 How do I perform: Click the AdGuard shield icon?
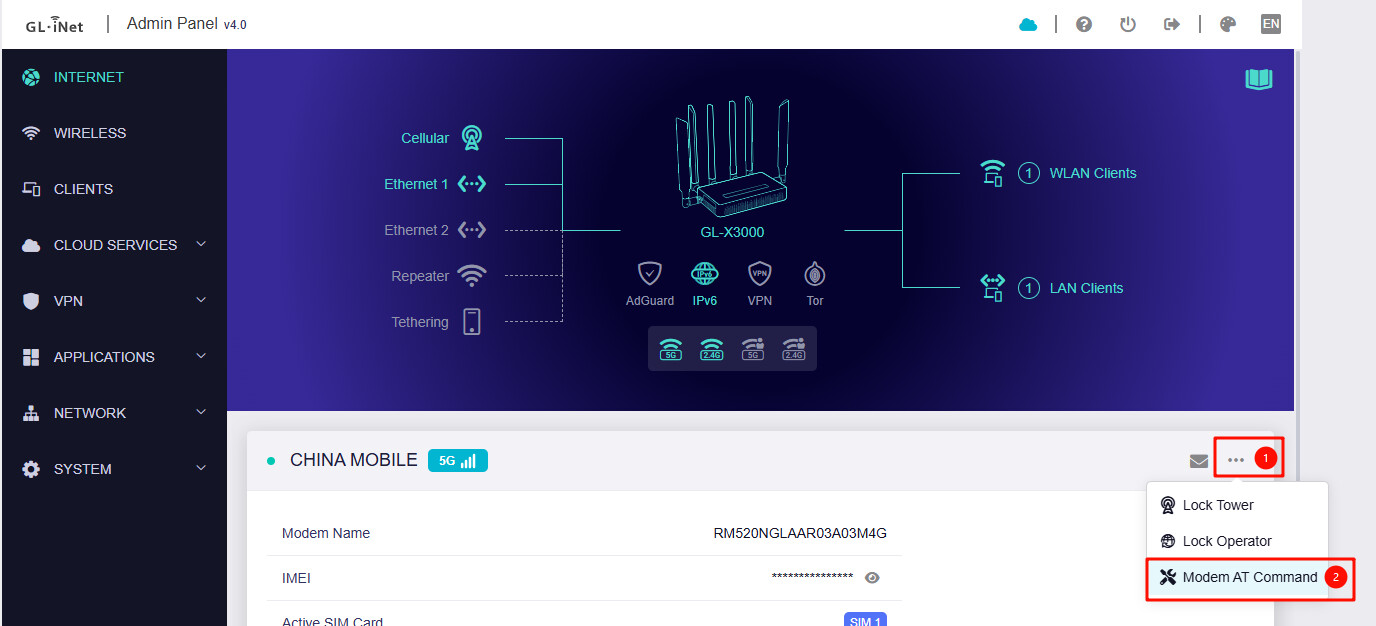click(x=650, y=273)
